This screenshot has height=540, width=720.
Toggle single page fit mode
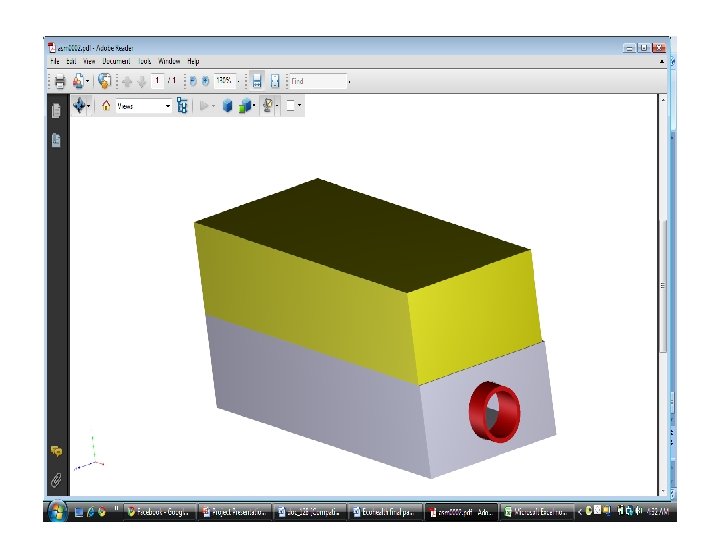[275, 81]
